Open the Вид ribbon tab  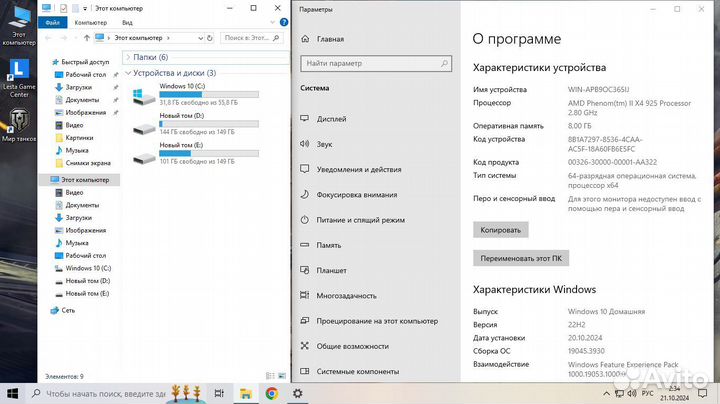point(127,22)
